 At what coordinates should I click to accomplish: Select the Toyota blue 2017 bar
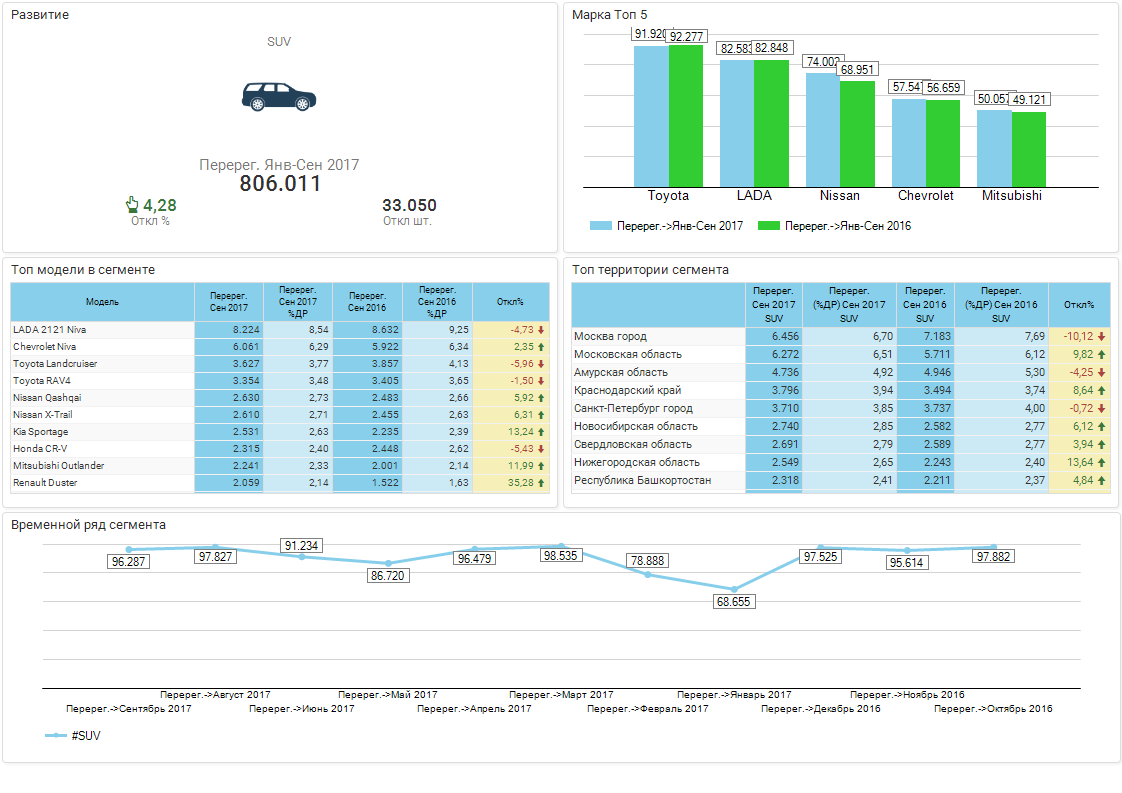[651, 117]
